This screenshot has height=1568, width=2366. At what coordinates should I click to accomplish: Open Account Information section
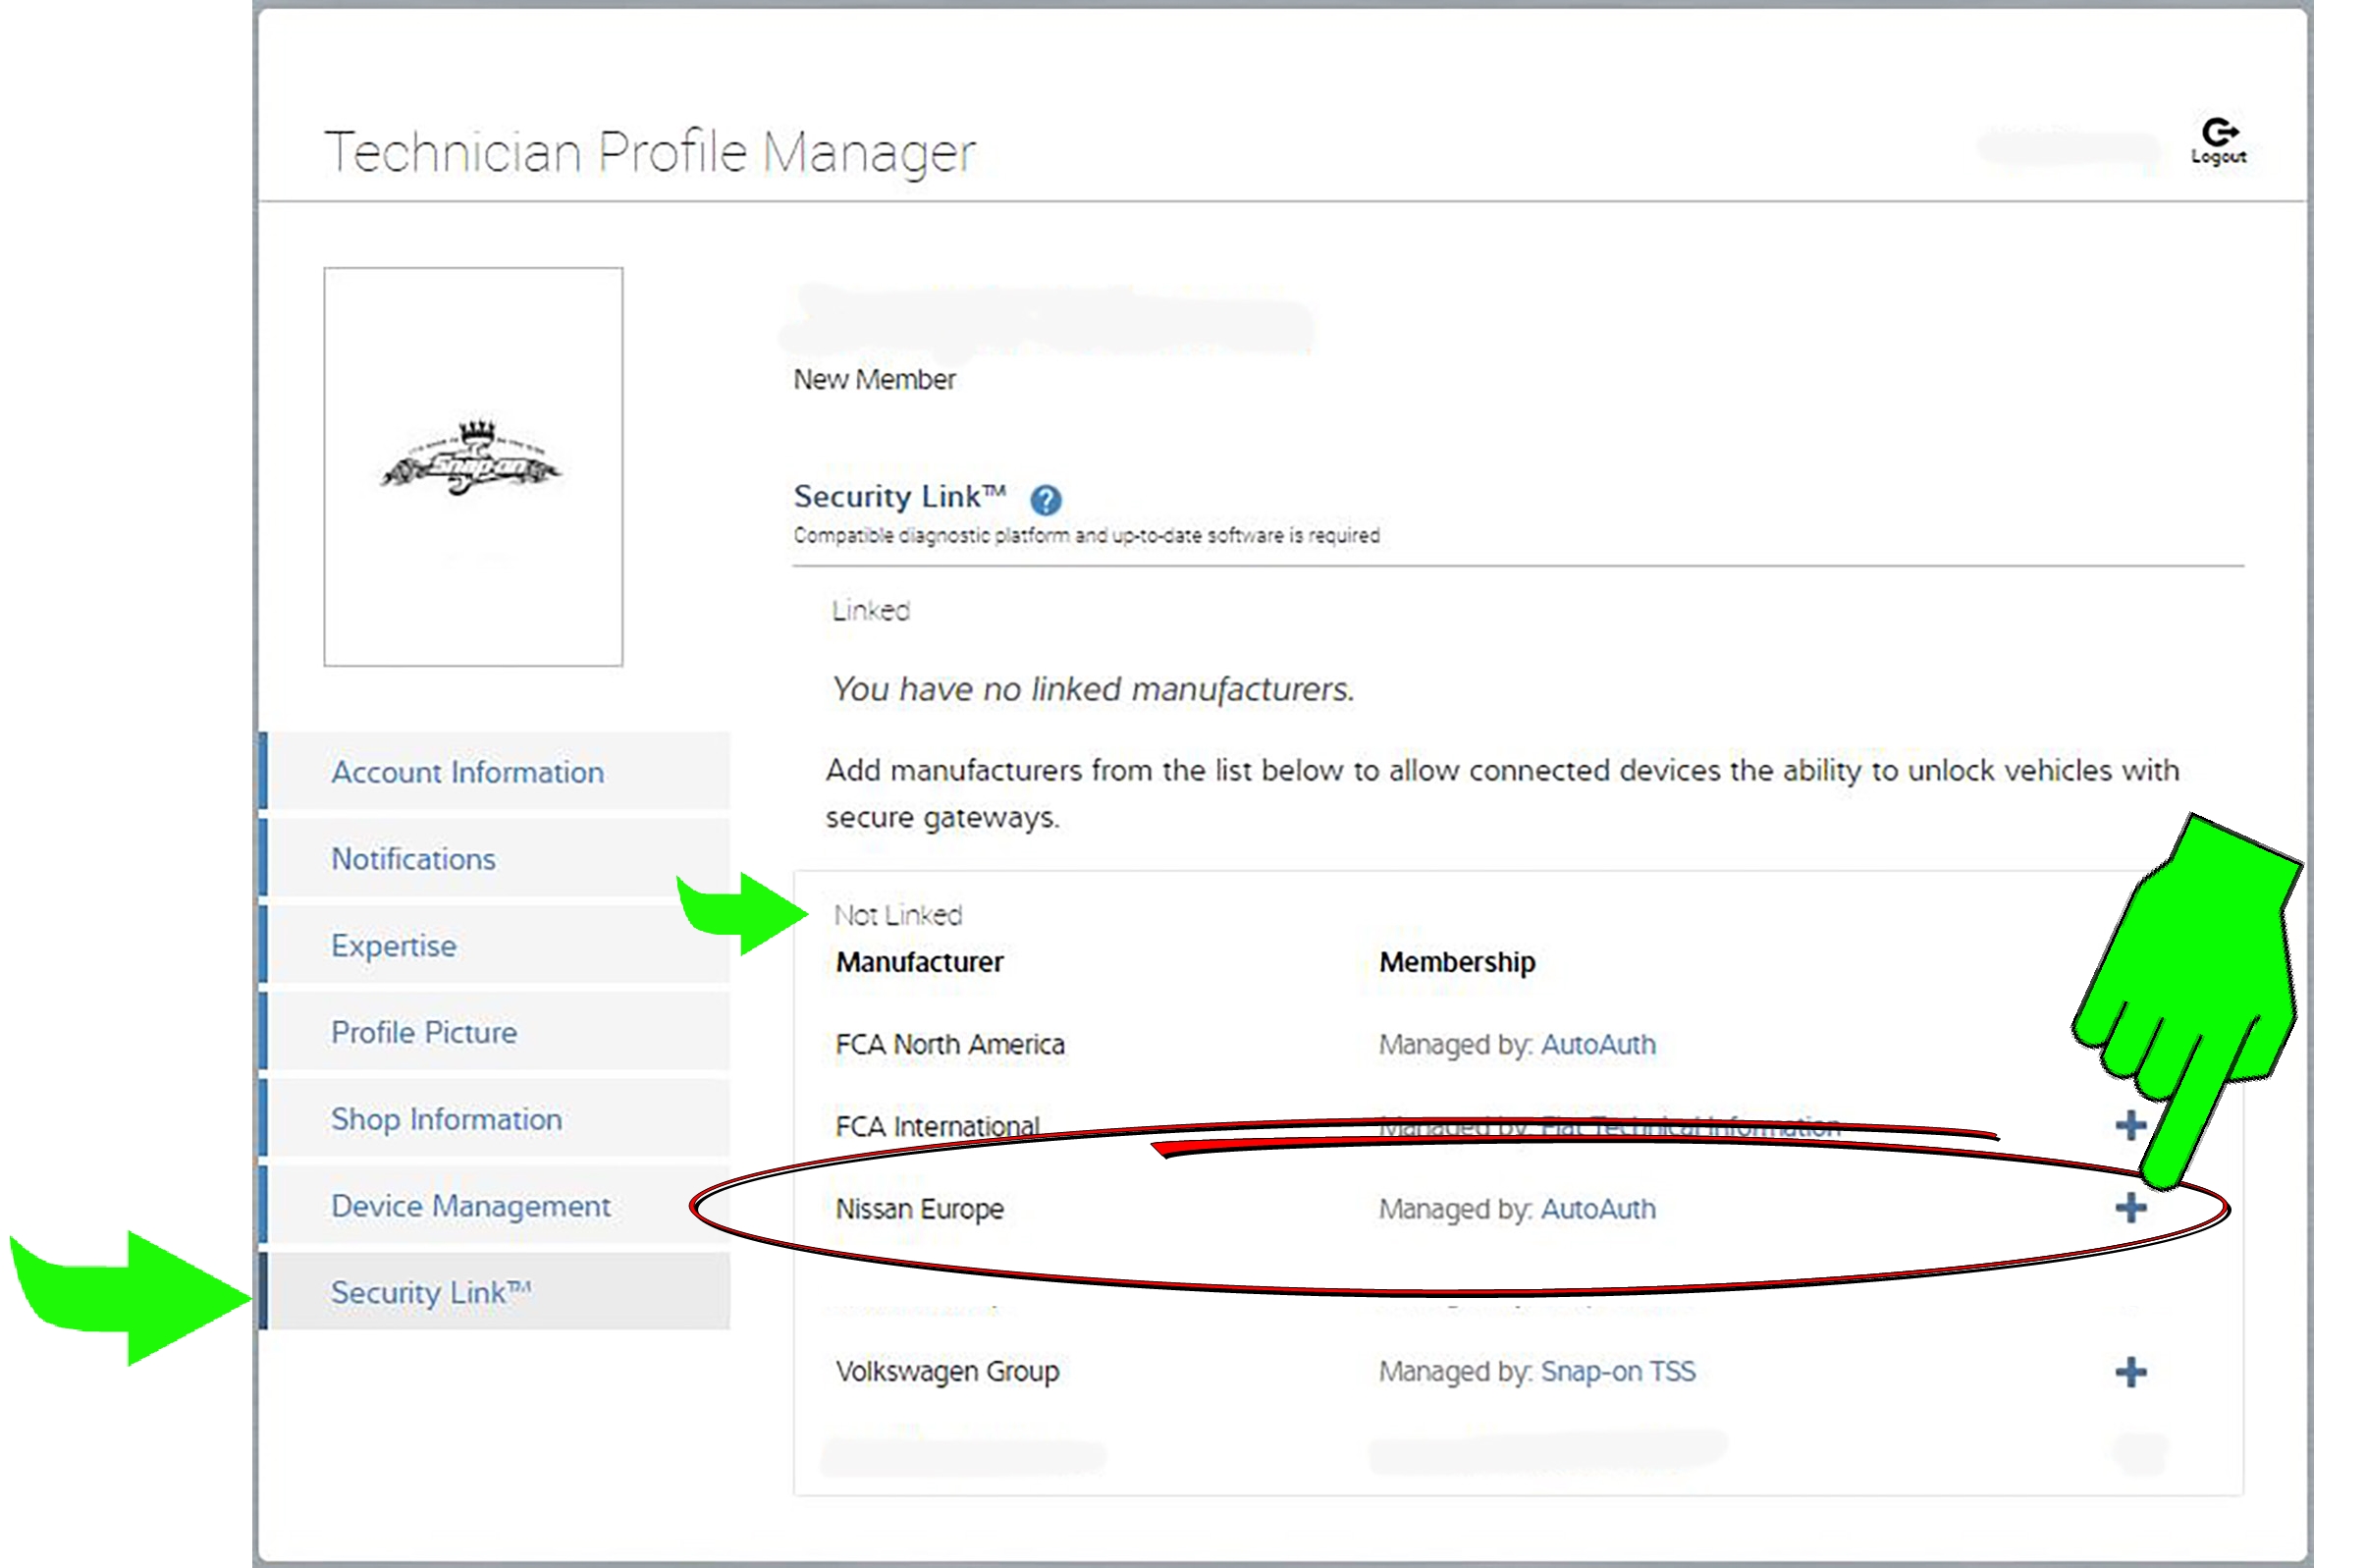(467, 772)
